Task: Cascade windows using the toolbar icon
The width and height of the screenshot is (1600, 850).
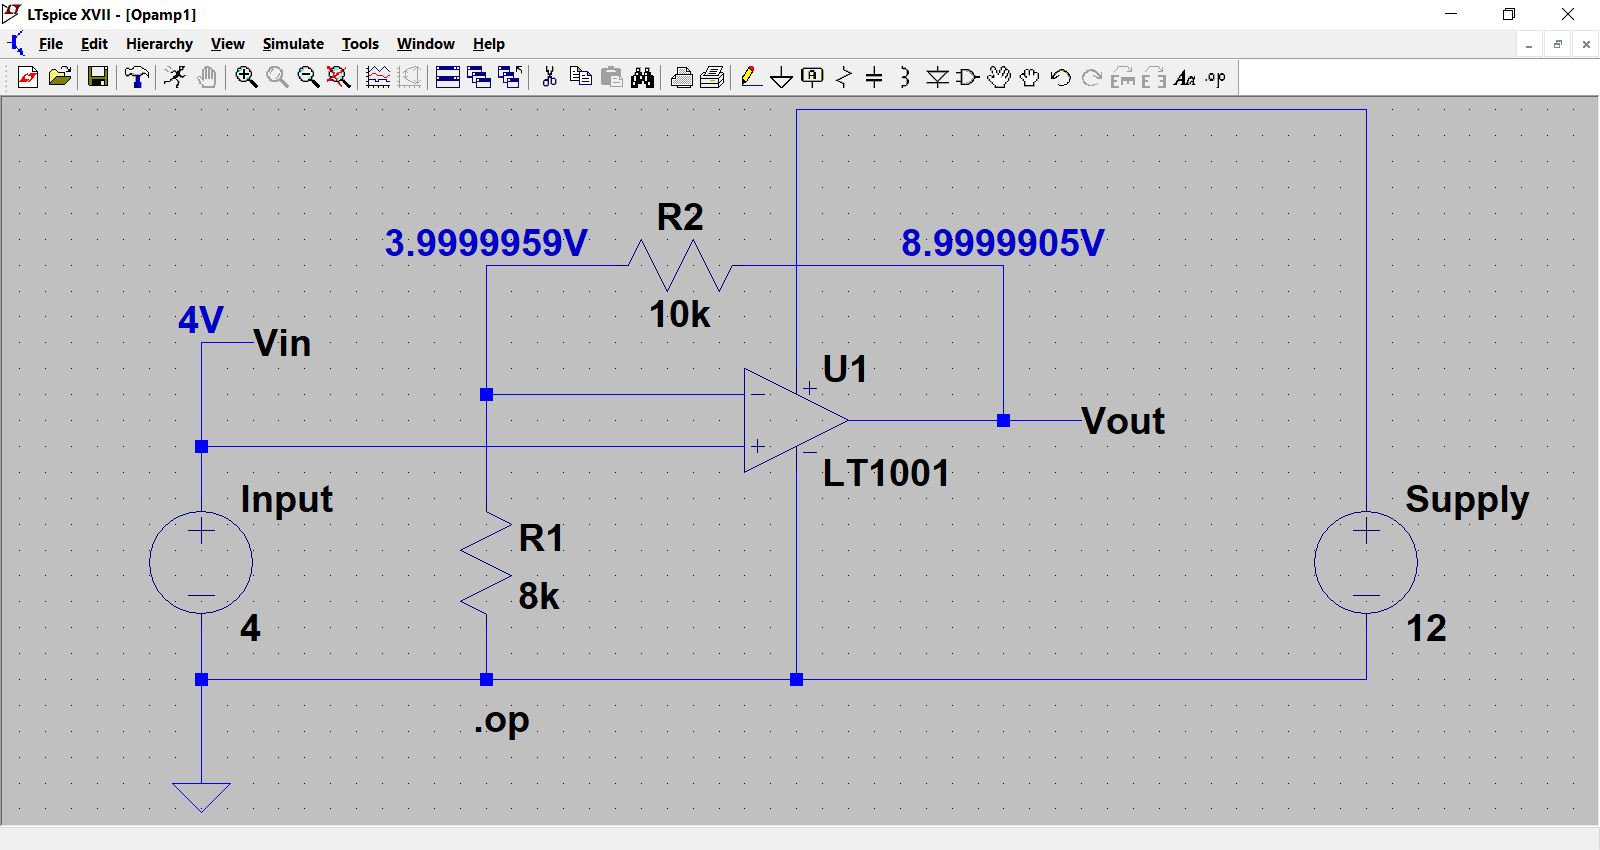Action: [x=479, y=77]
